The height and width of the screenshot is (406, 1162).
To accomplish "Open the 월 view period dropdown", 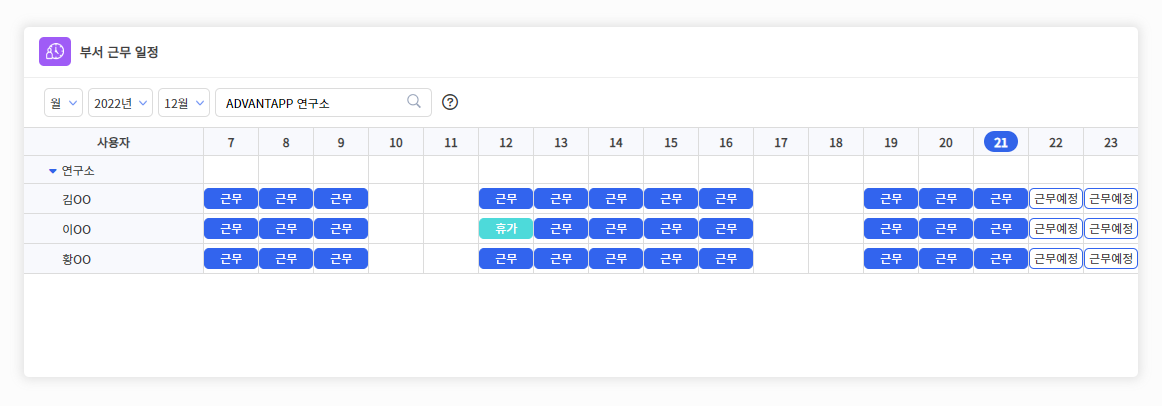I will click(63, 103).
